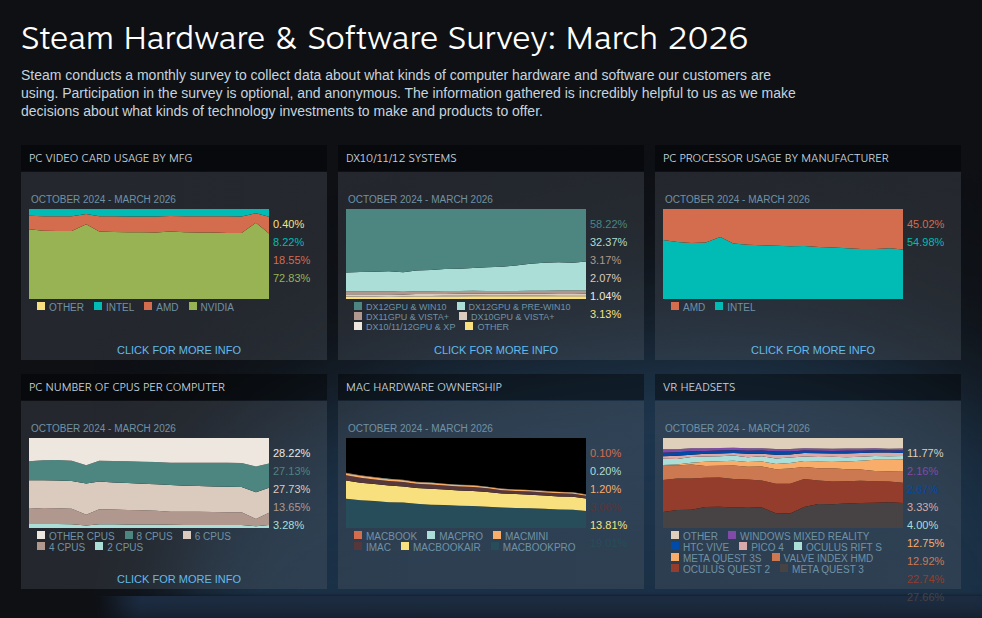Click the HTC VIVE legend entry
Viewport: 982px width, 618px height.
tap(700, 547)
